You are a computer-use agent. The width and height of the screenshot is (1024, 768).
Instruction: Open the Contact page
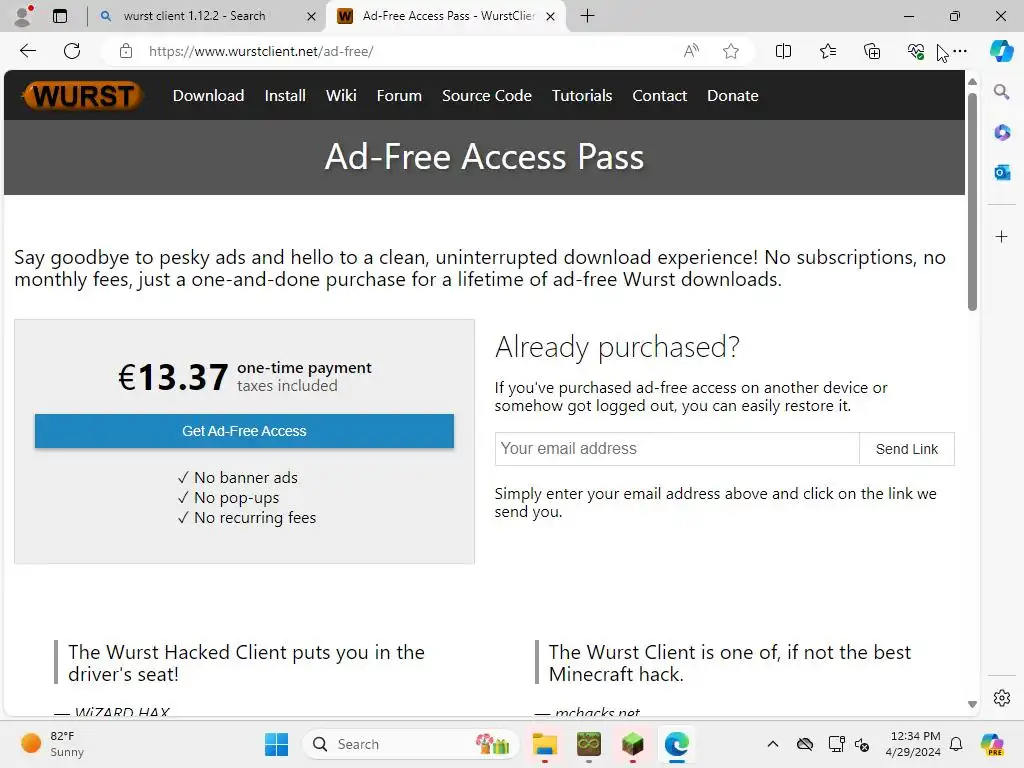click(660, 95)
